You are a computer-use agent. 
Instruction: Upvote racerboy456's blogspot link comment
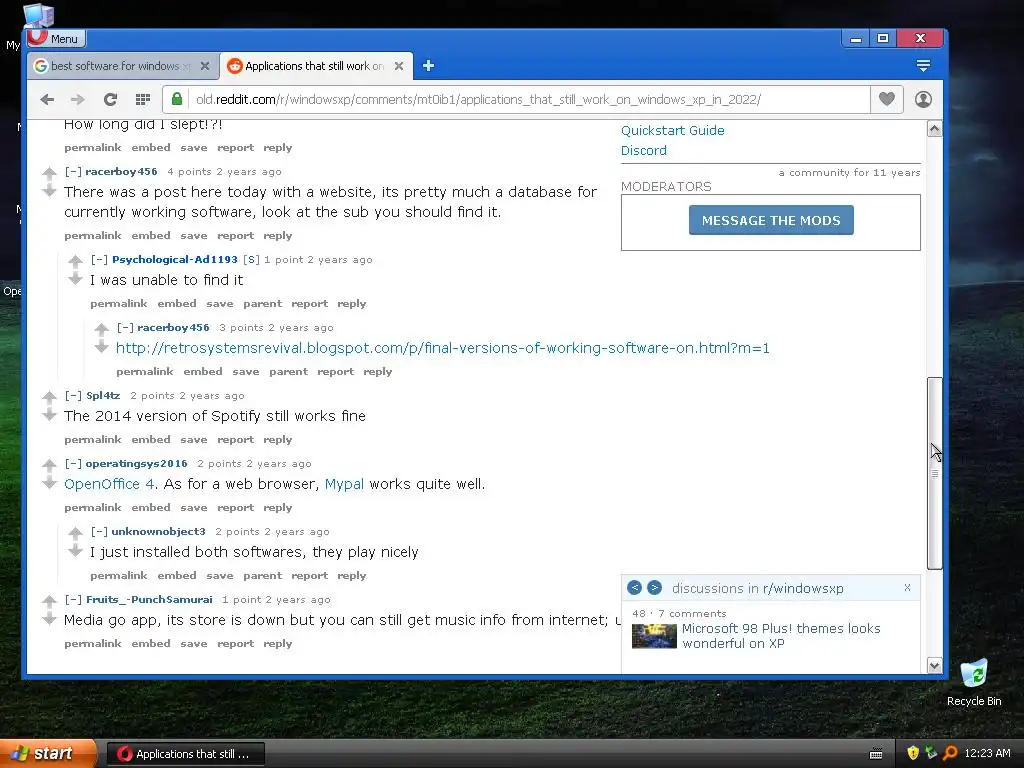tap(102, 329)
